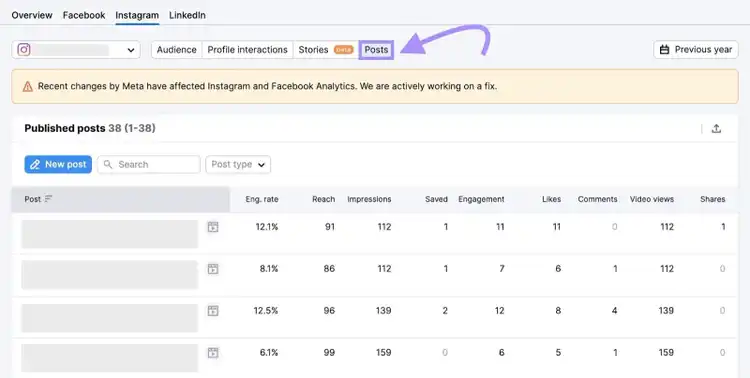This screenshot has height=378, width=750.
Task: Sort table by Shares column
Action: coord(713,199)
